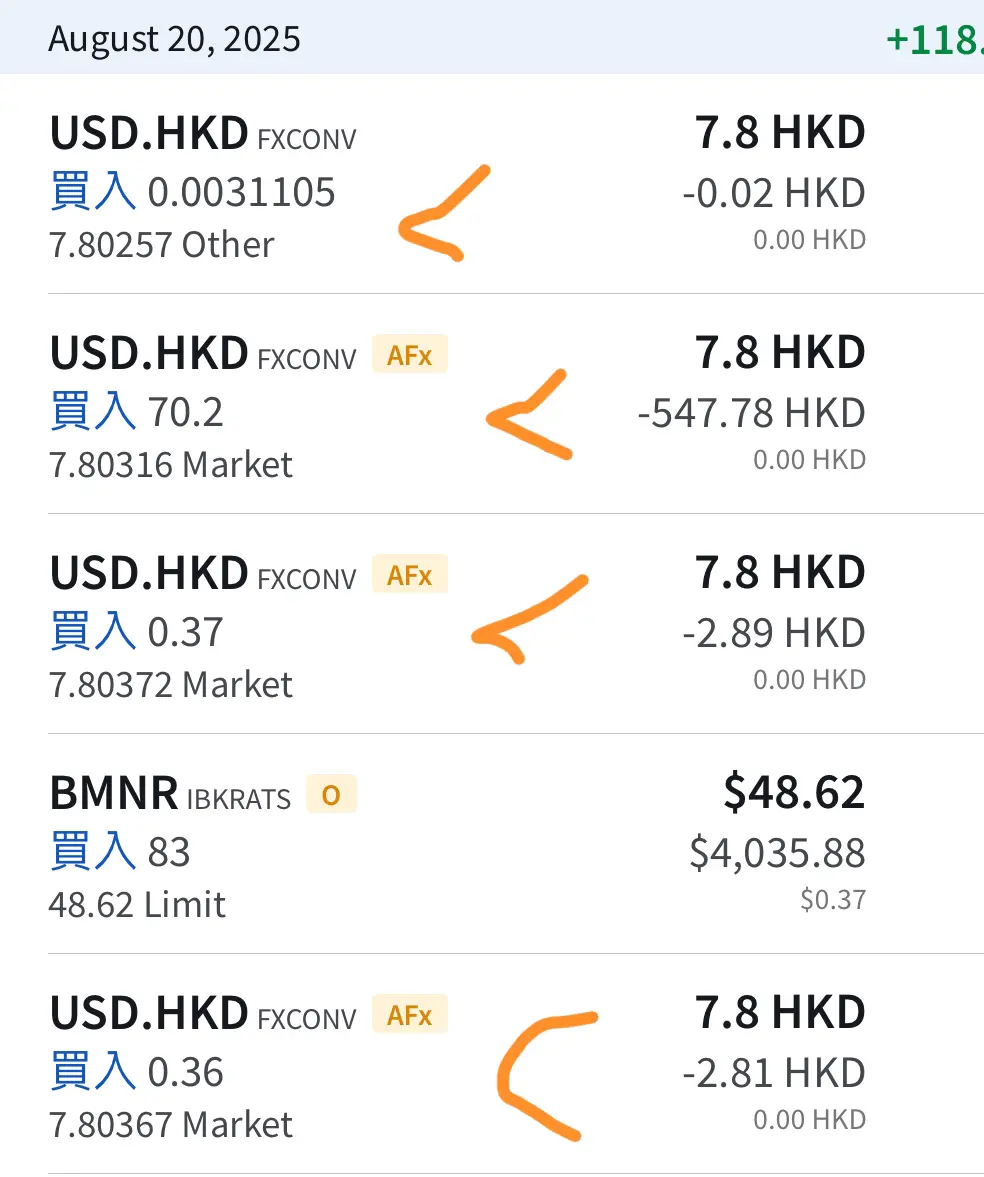The width and height of the screenshot is (984, 1177).
Task: Tap the 7.80316 Market order line
Action: (x=171, y=465)
